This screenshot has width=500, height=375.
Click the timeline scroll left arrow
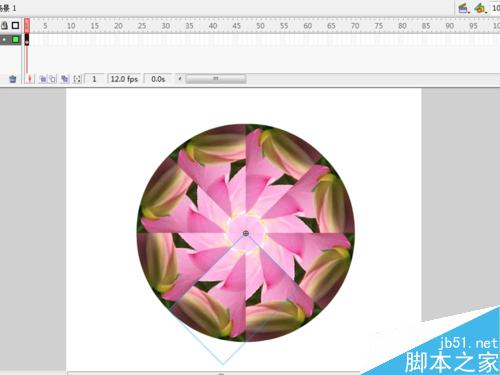point(180,79)
